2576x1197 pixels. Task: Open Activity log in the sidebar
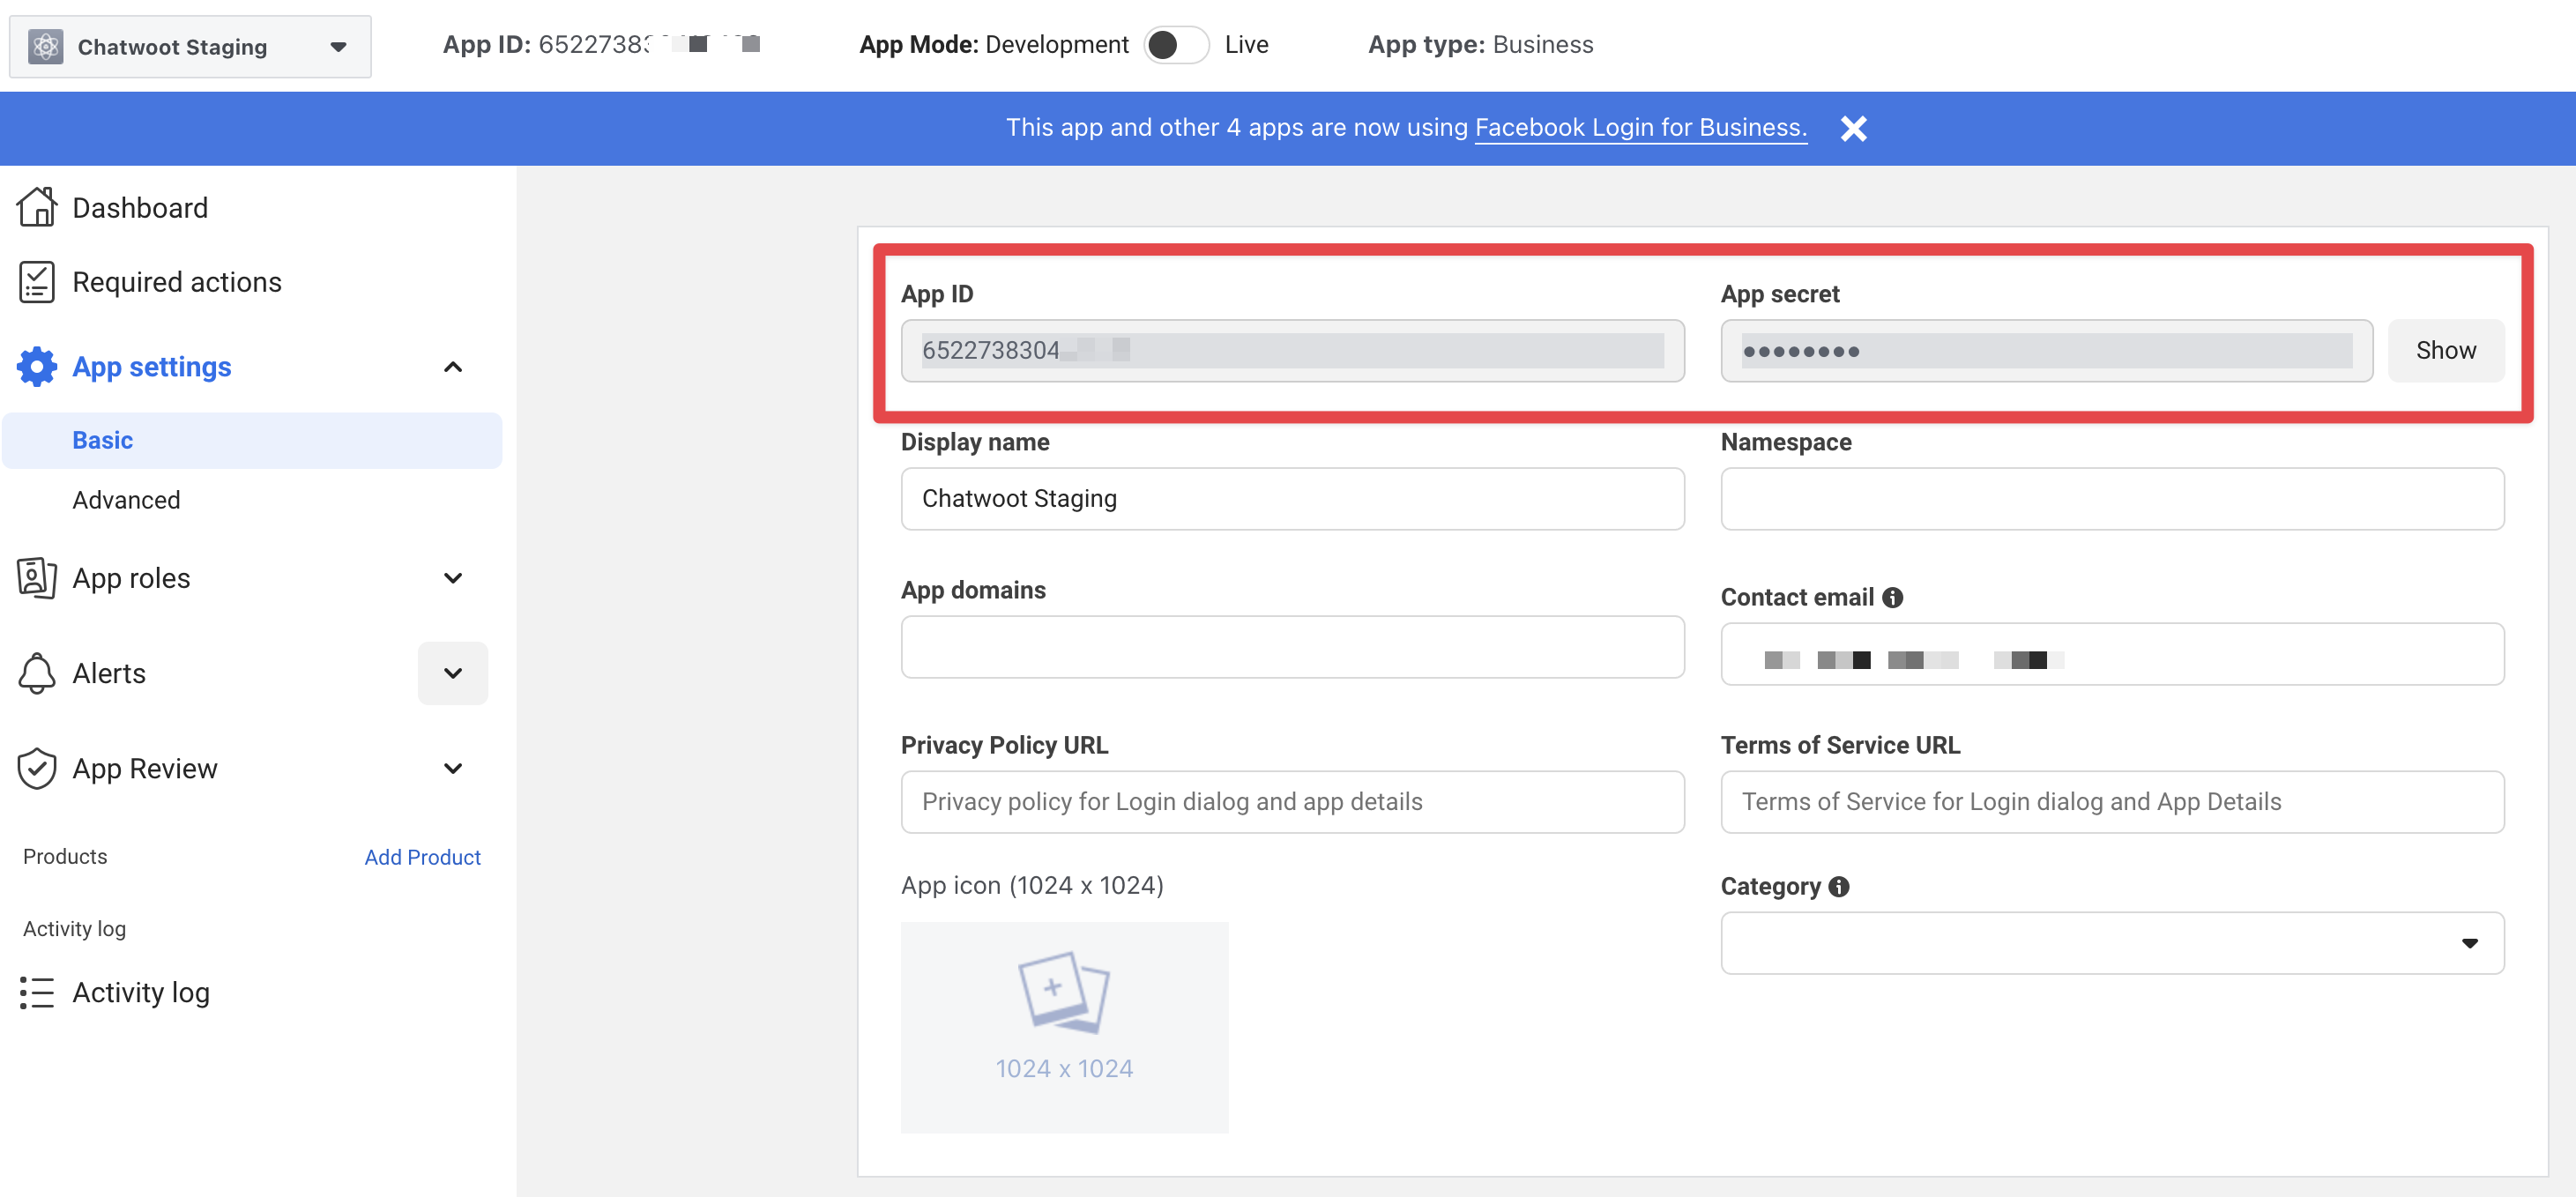(x=141, y=992)
